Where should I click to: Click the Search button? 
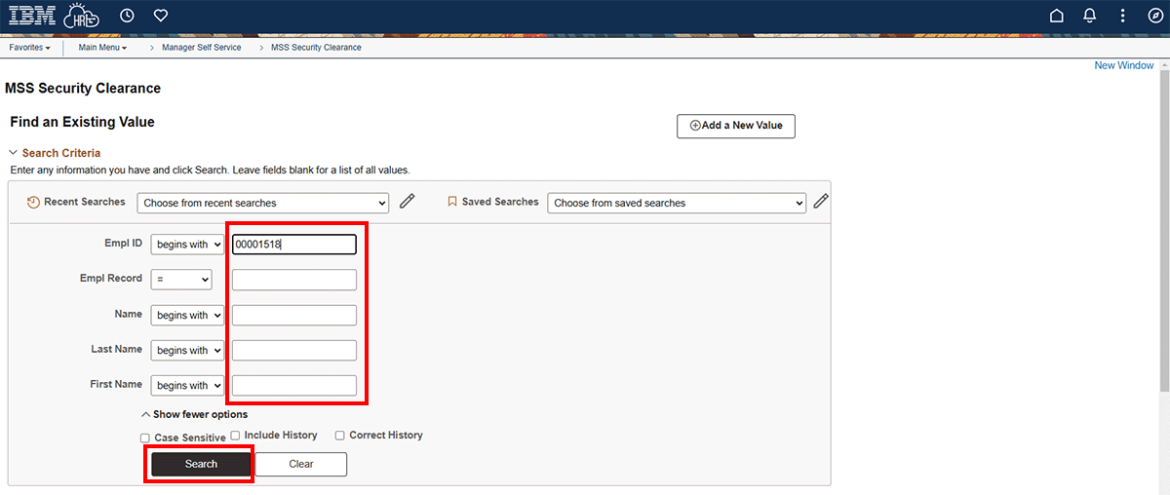pyautogui.click(x=200, y=464)
